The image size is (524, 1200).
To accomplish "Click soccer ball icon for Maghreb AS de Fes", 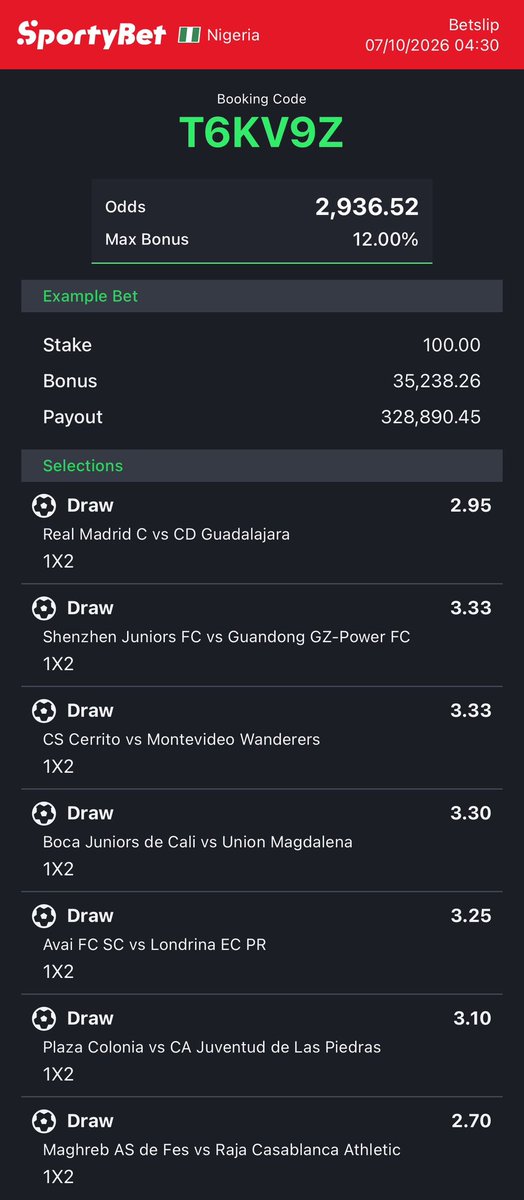I will pos(44,1121).
